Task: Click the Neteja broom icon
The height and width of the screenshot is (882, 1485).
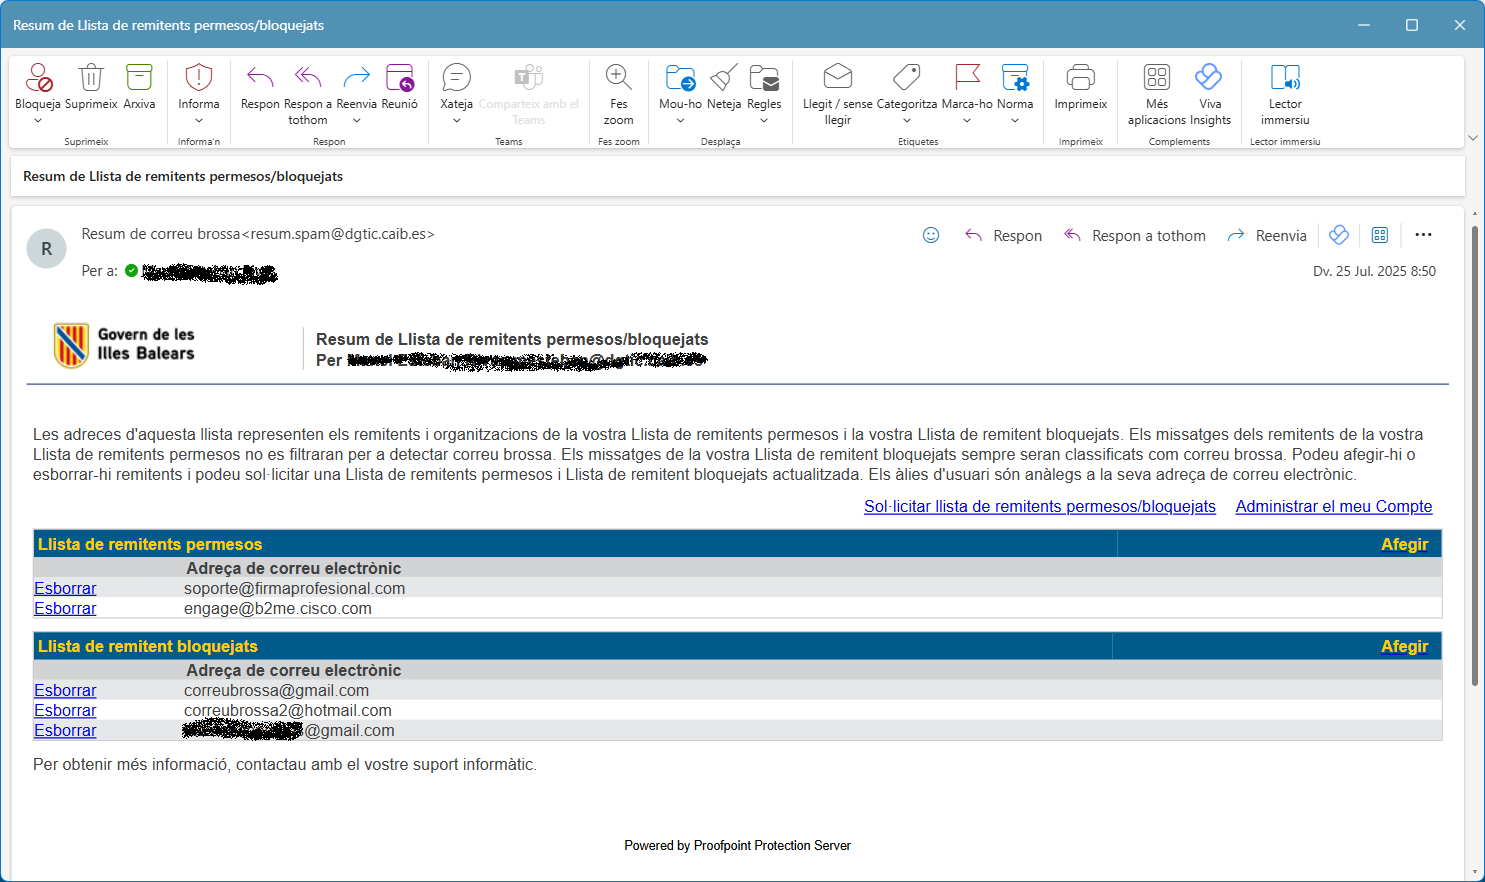Action: 724,78
